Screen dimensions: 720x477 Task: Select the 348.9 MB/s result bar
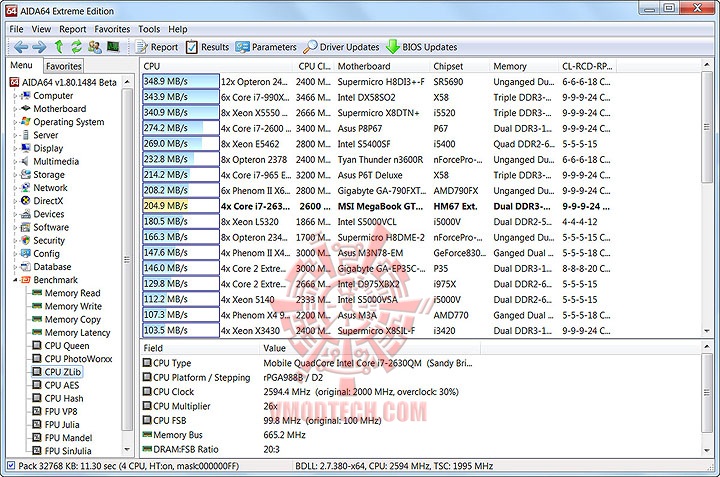(180, 82)
